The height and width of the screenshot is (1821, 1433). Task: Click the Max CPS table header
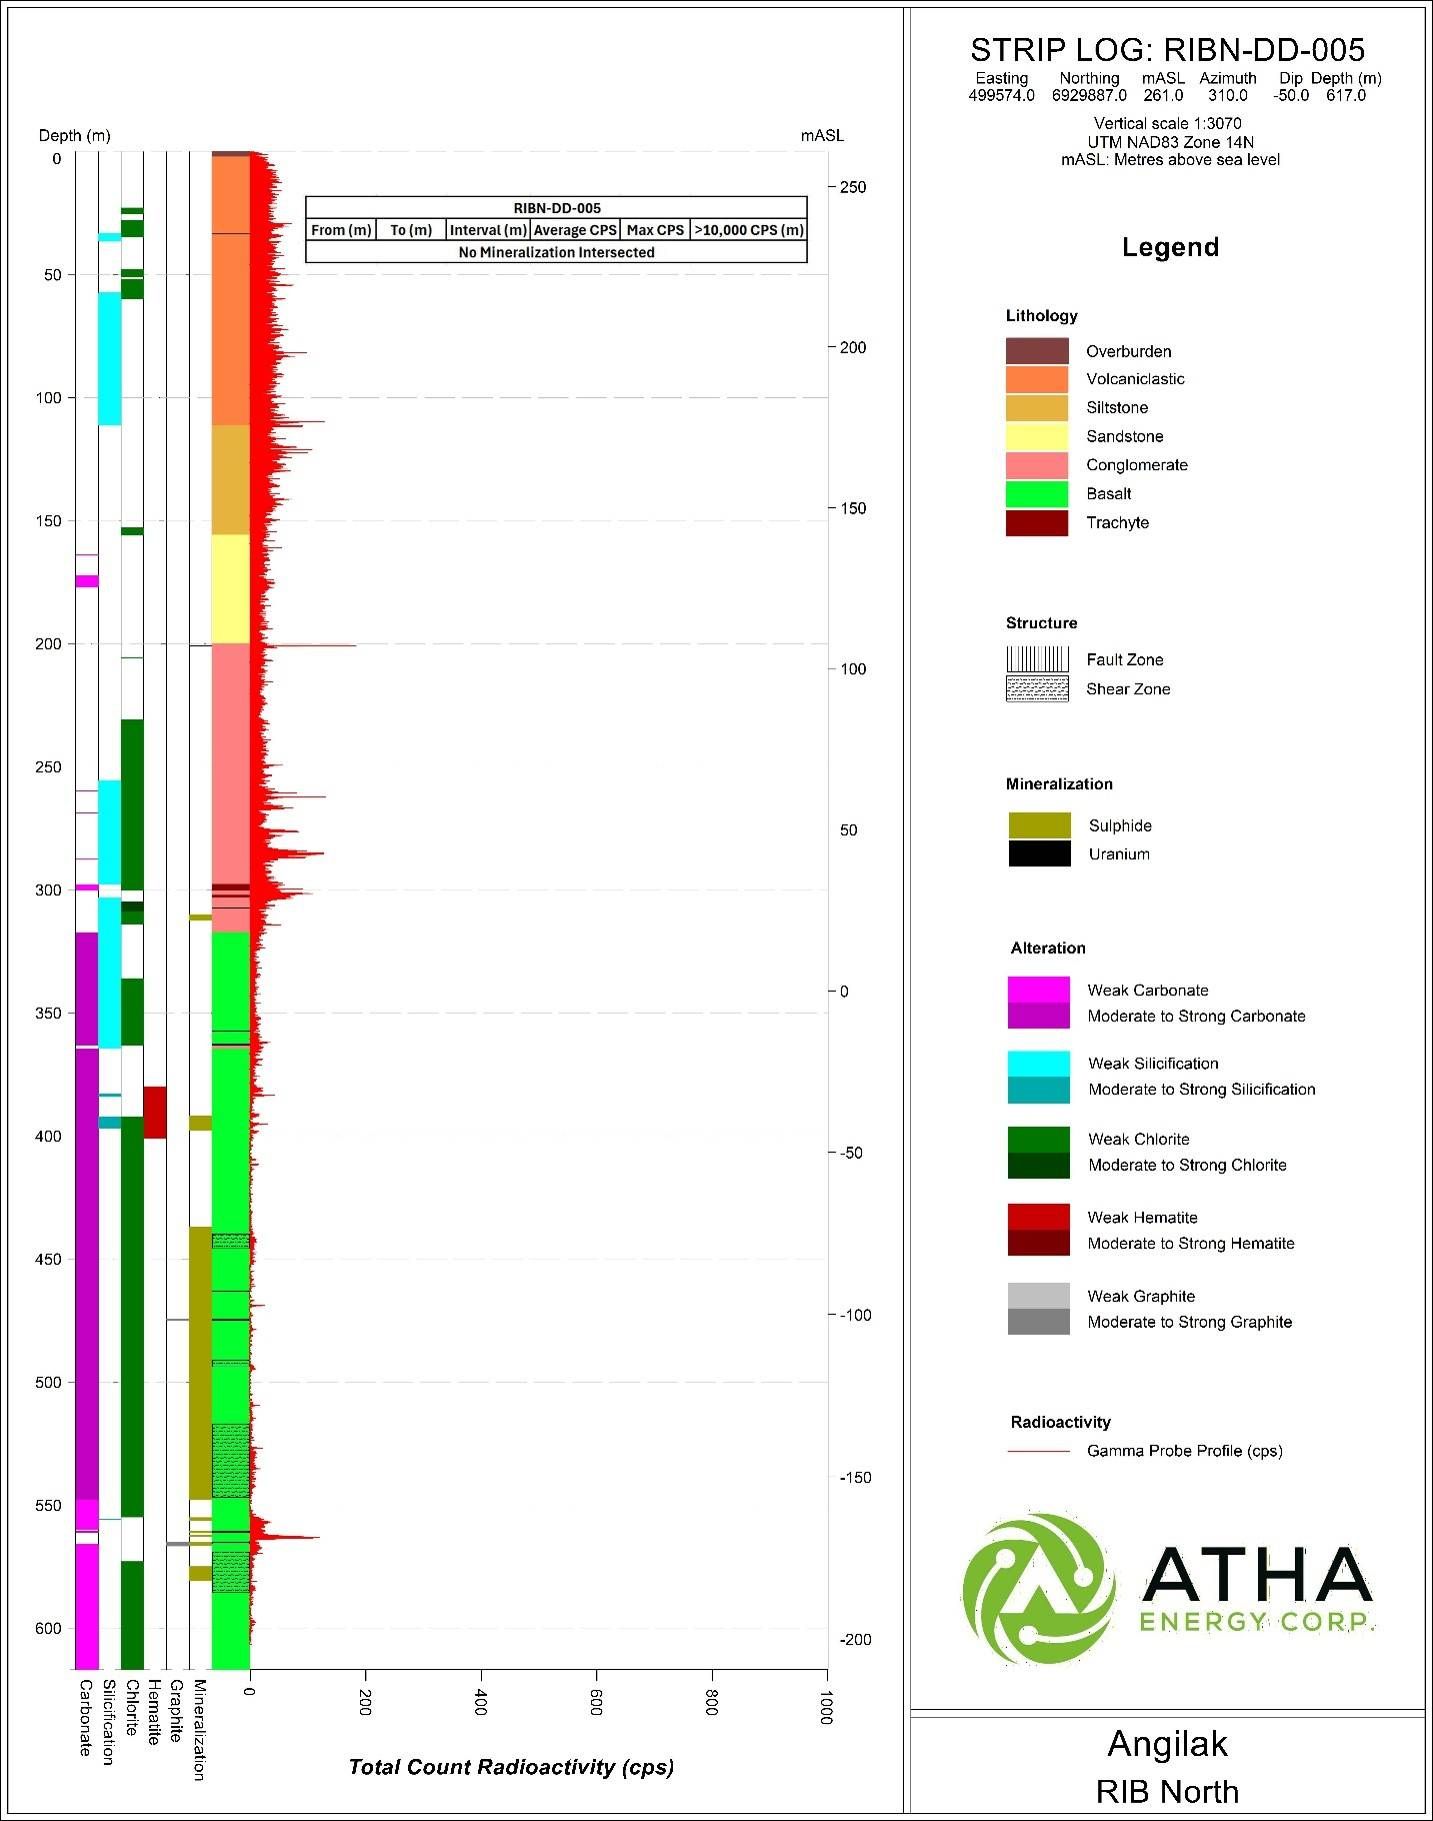[x=655, y=230]
